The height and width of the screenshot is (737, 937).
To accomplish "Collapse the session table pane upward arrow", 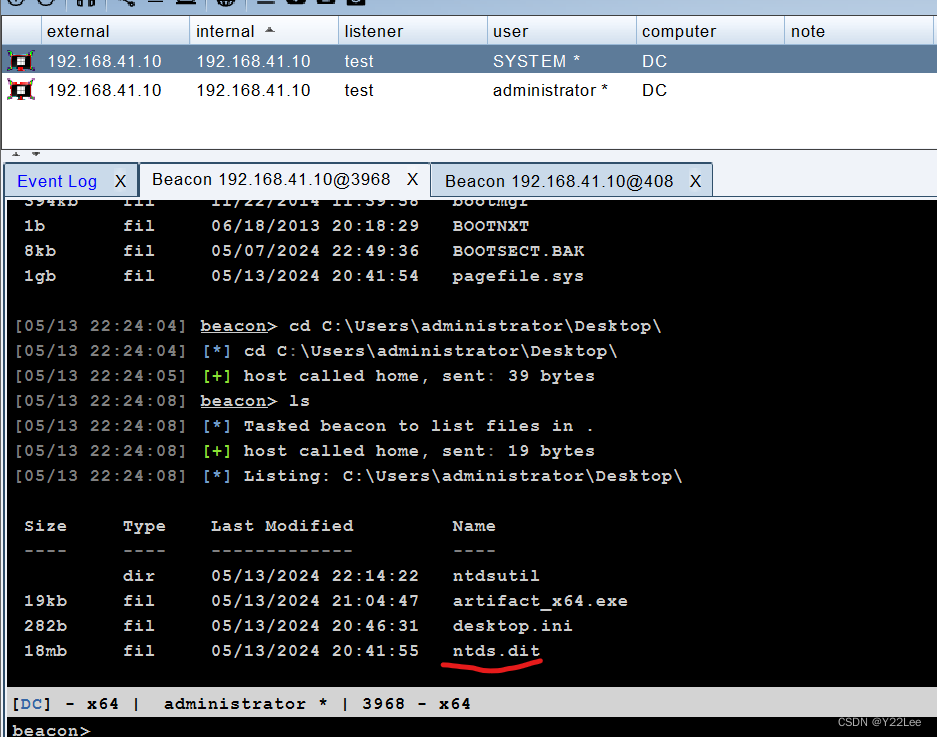I will pos(16,154).
